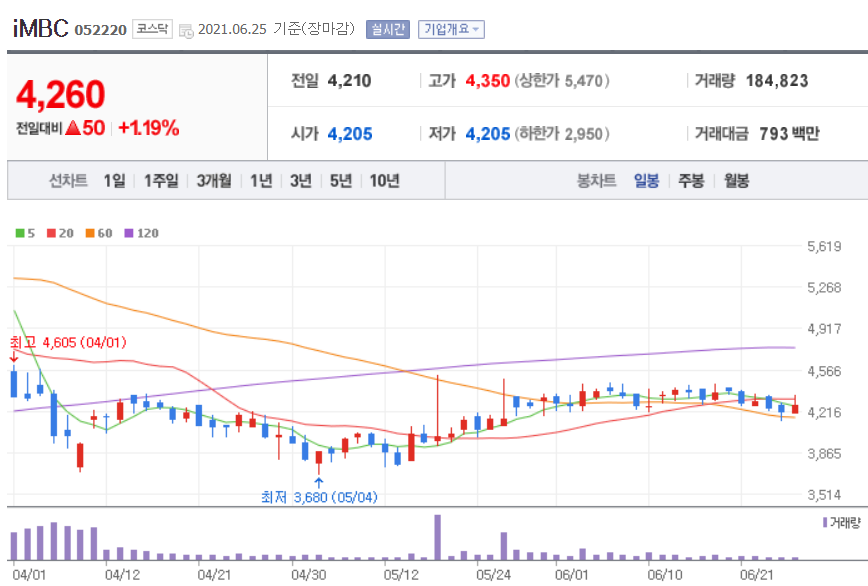The image size is (868, 586).
Task: Click the 거래량 value 184,823
Action: [x=777, y=81]
